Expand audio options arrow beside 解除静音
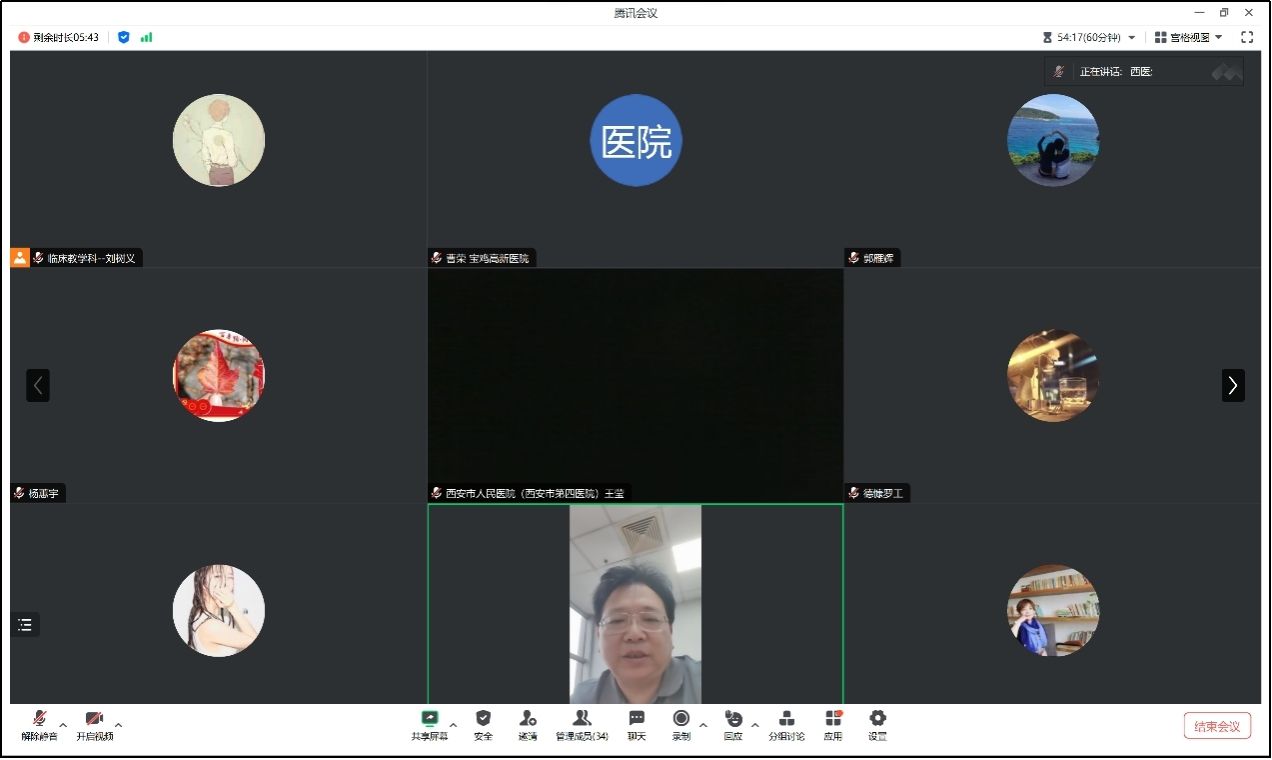Viewport: 1272px width, 760px height. (63, 725)
